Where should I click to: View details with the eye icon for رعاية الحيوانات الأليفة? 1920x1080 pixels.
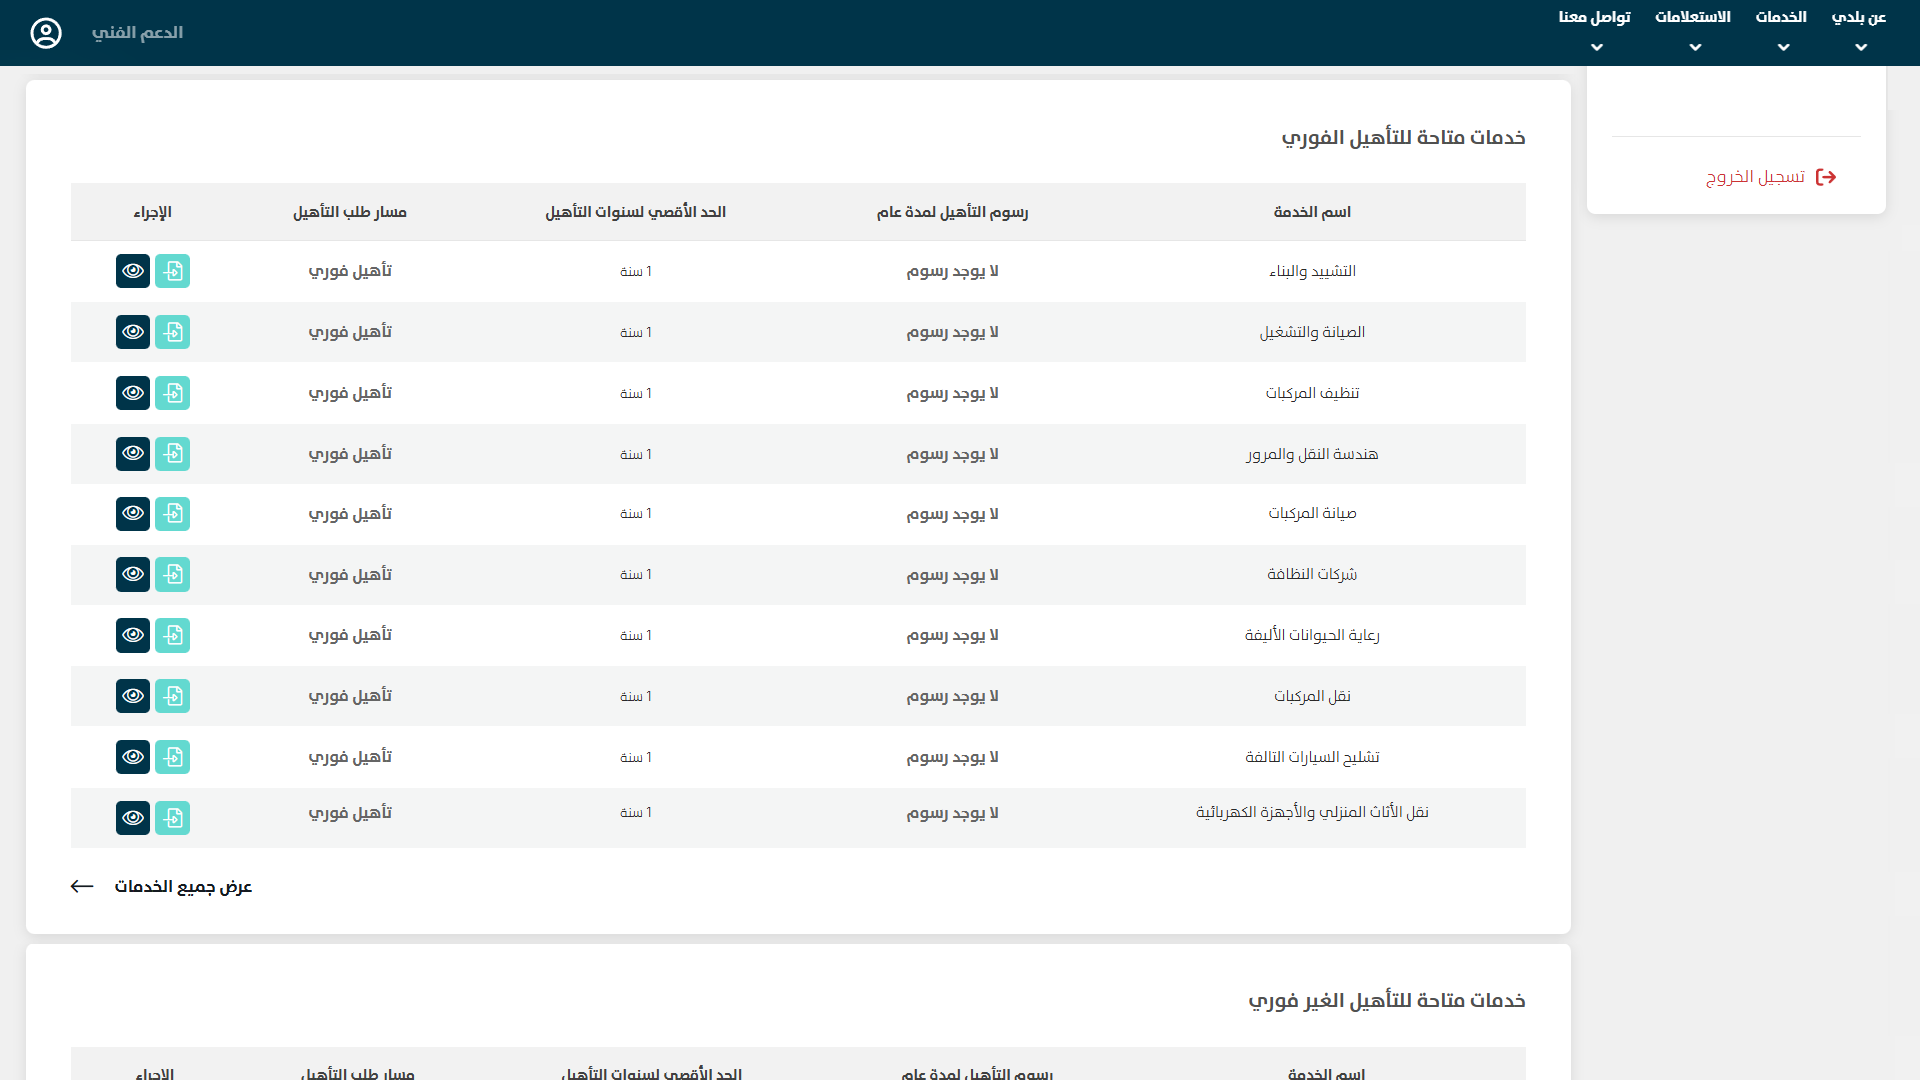coord(133,635)
